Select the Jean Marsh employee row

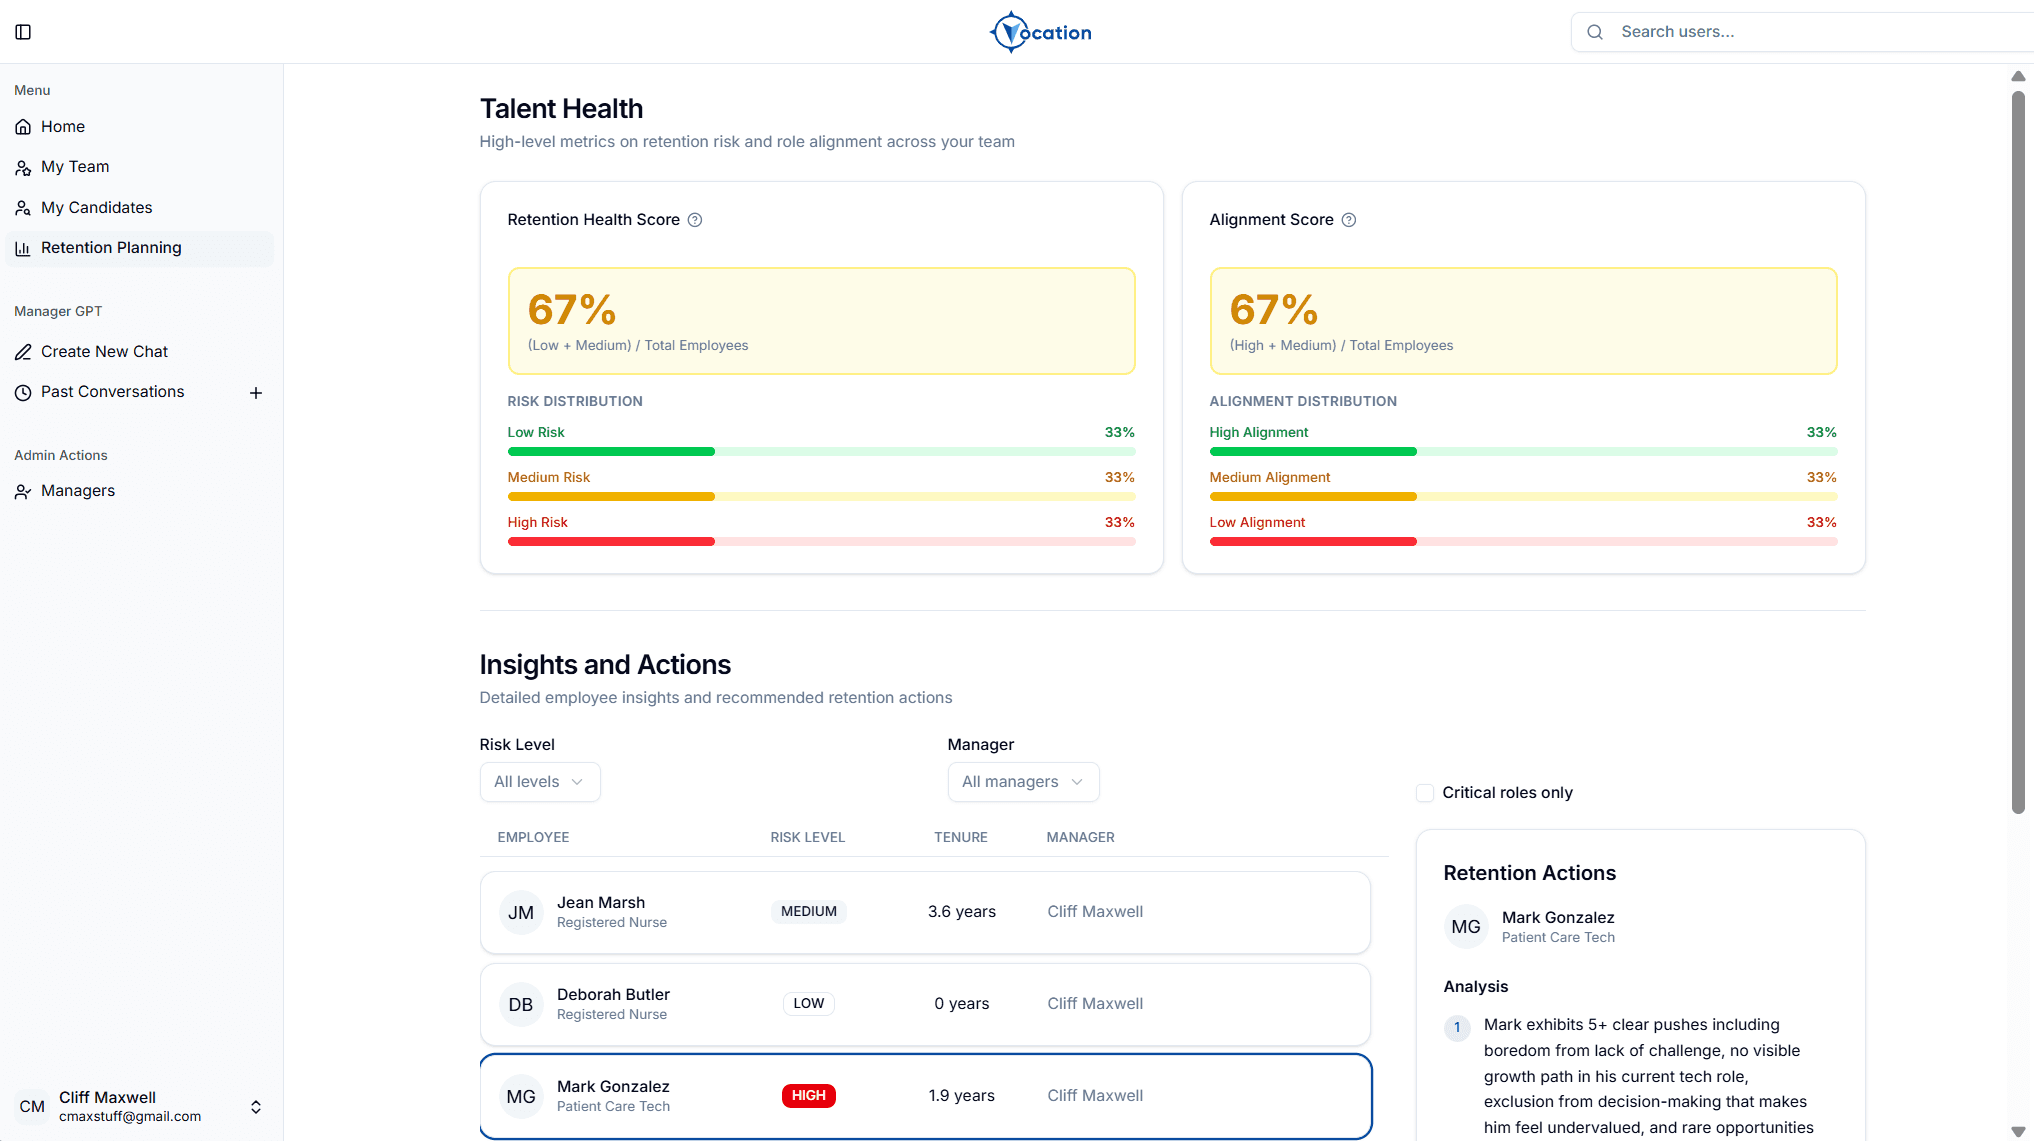click(925, 912)
